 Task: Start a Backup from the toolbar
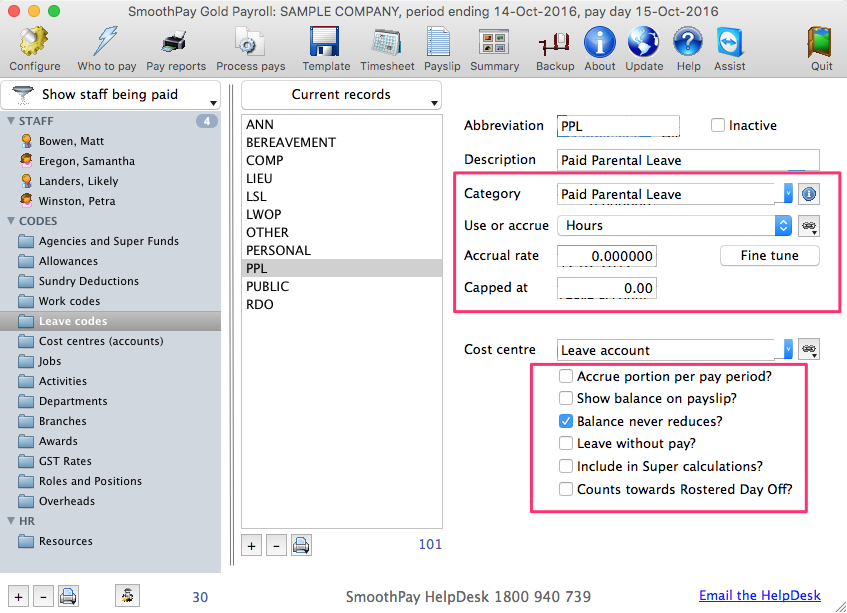point(555,49)
